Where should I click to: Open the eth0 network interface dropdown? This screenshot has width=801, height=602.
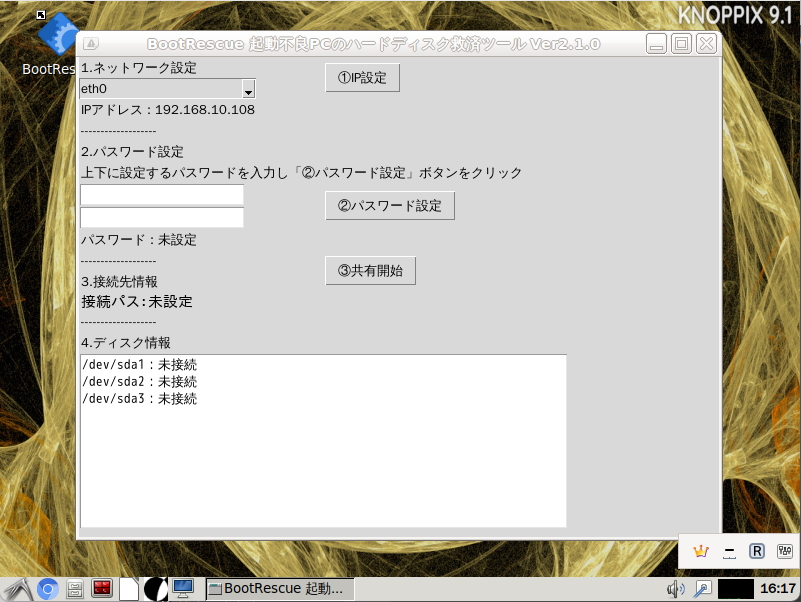pos(248,89)
